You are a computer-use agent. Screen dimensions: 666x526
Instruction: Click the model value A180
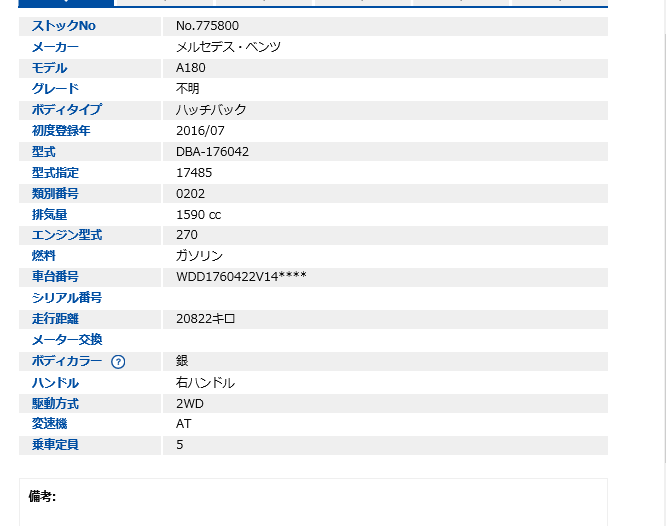[190, 68]
